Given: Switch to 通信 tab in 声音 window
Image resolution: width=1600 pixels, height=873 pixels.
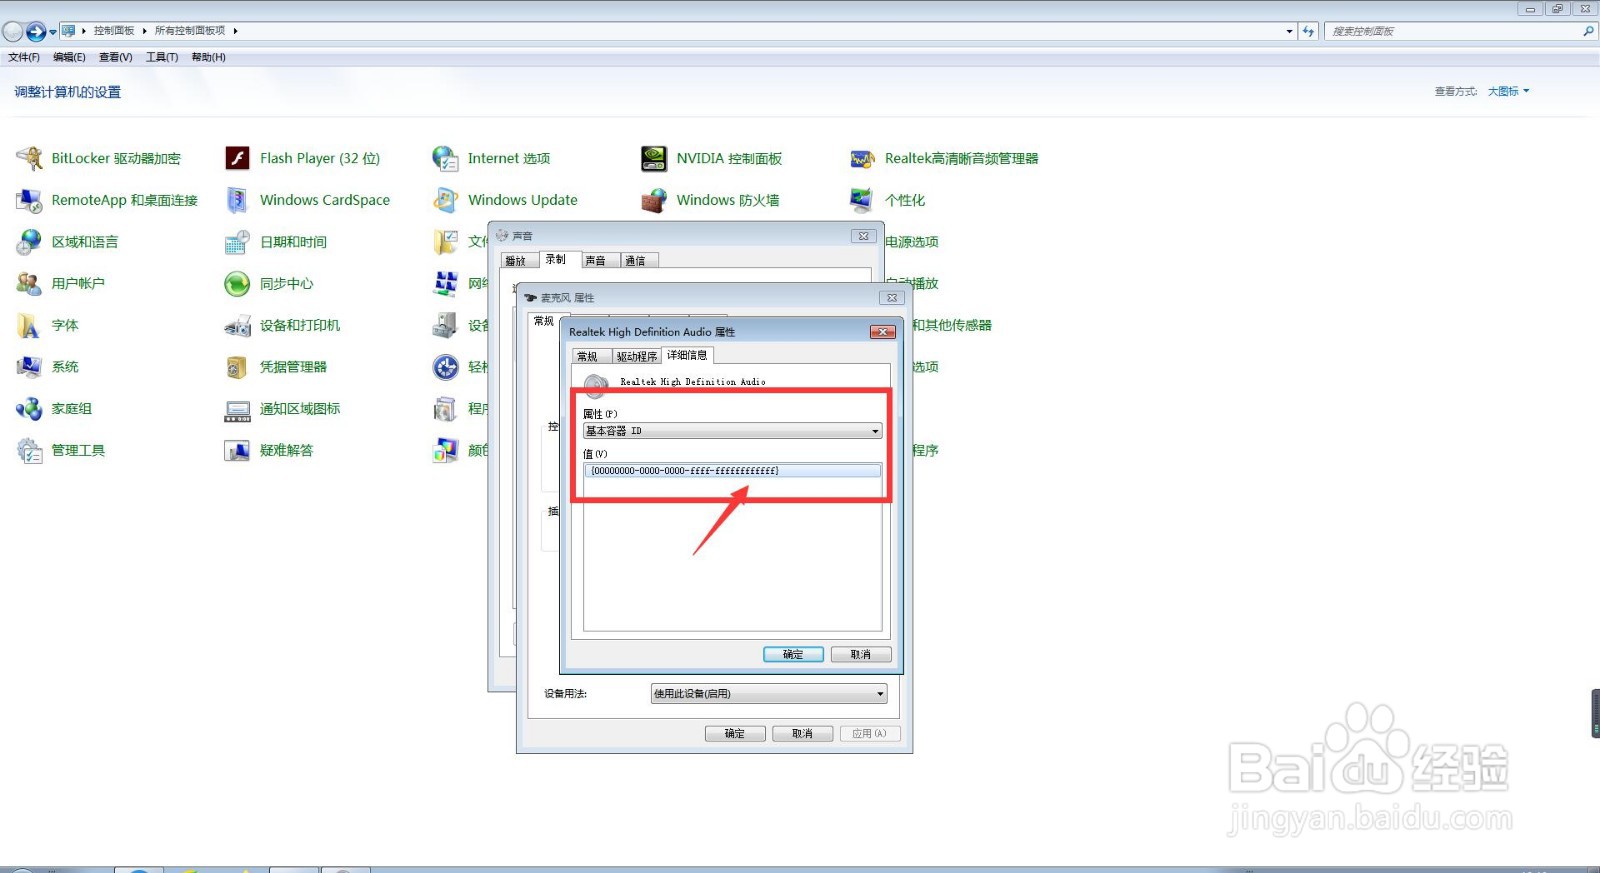Looking at the screenshot, I should [636, 261].
